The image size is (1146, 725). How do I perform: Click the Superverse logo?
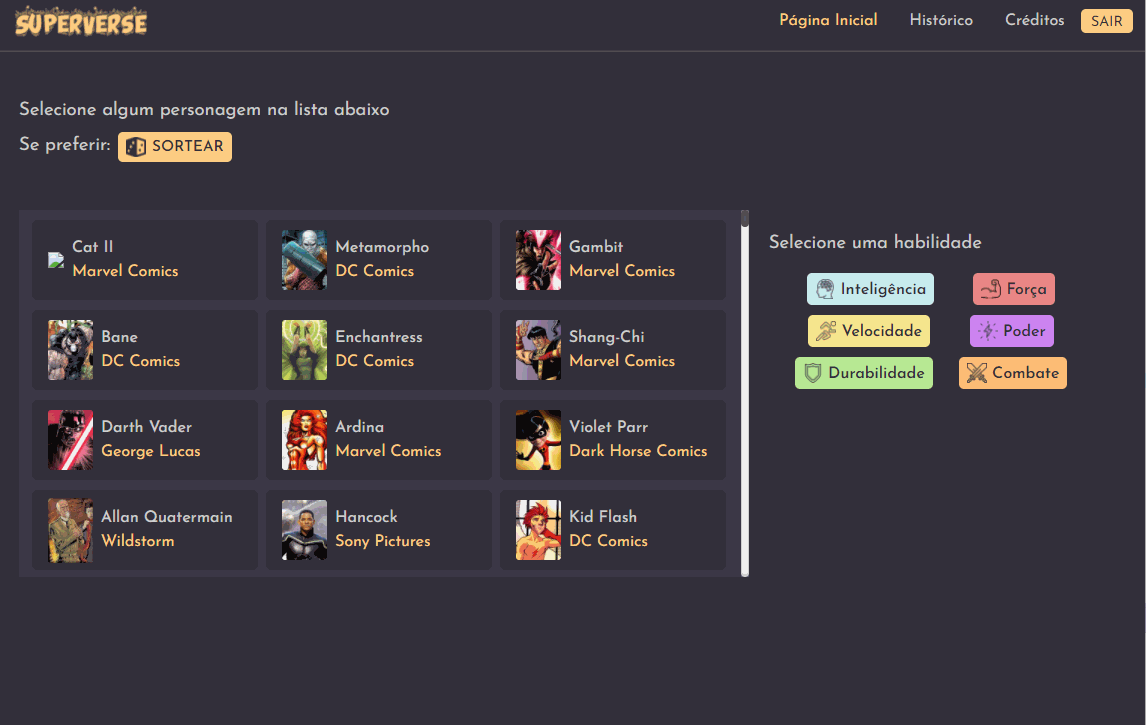click(81, 22)
